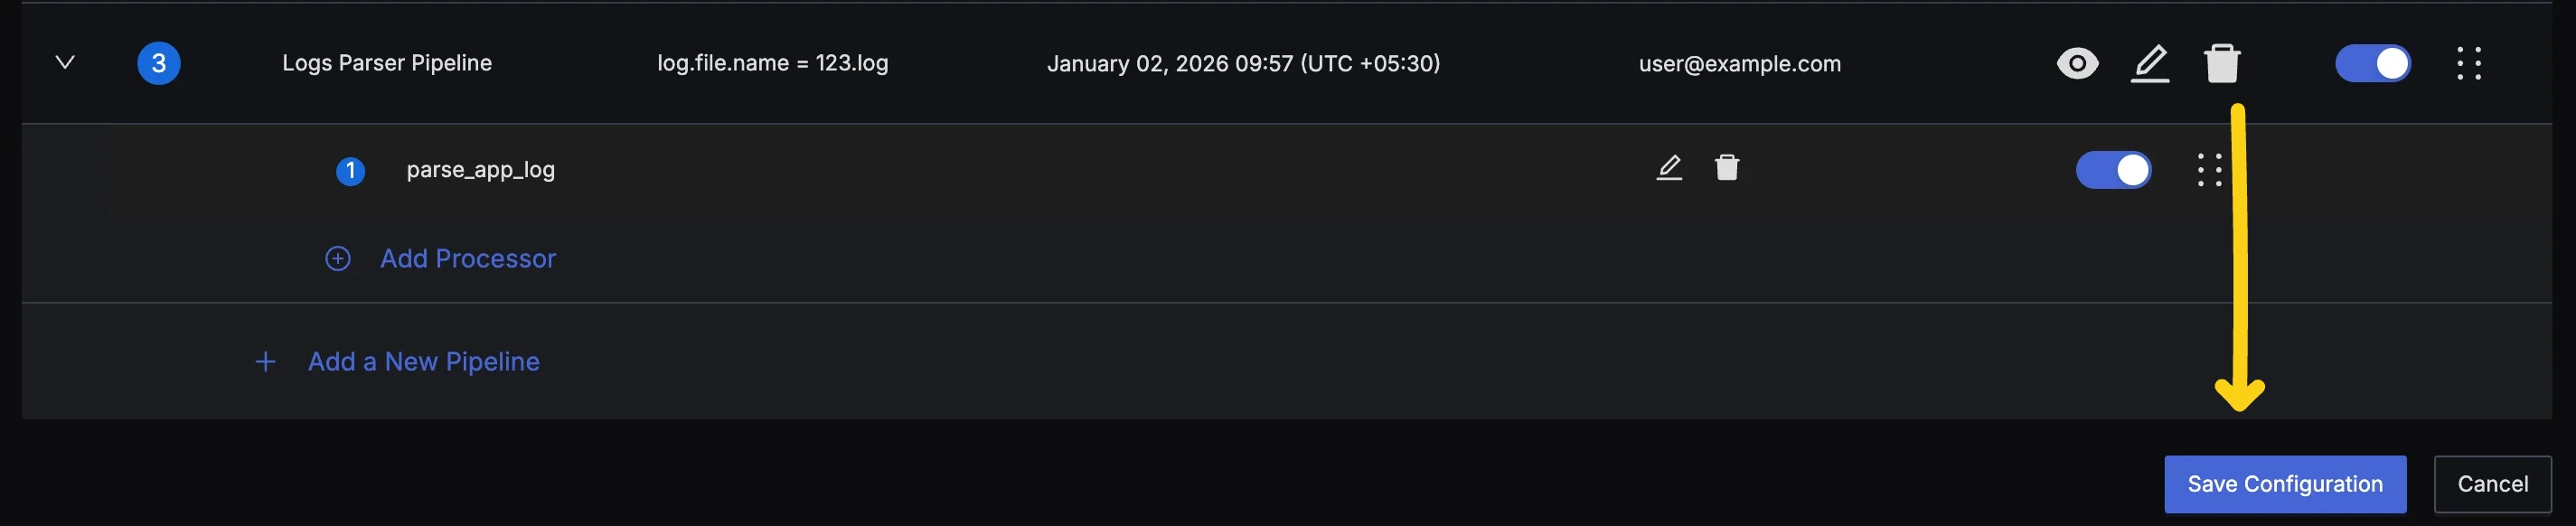Click the circled plus icon for Add Processor
This screenshot has height=526, width=2576.
coord(338,259)
